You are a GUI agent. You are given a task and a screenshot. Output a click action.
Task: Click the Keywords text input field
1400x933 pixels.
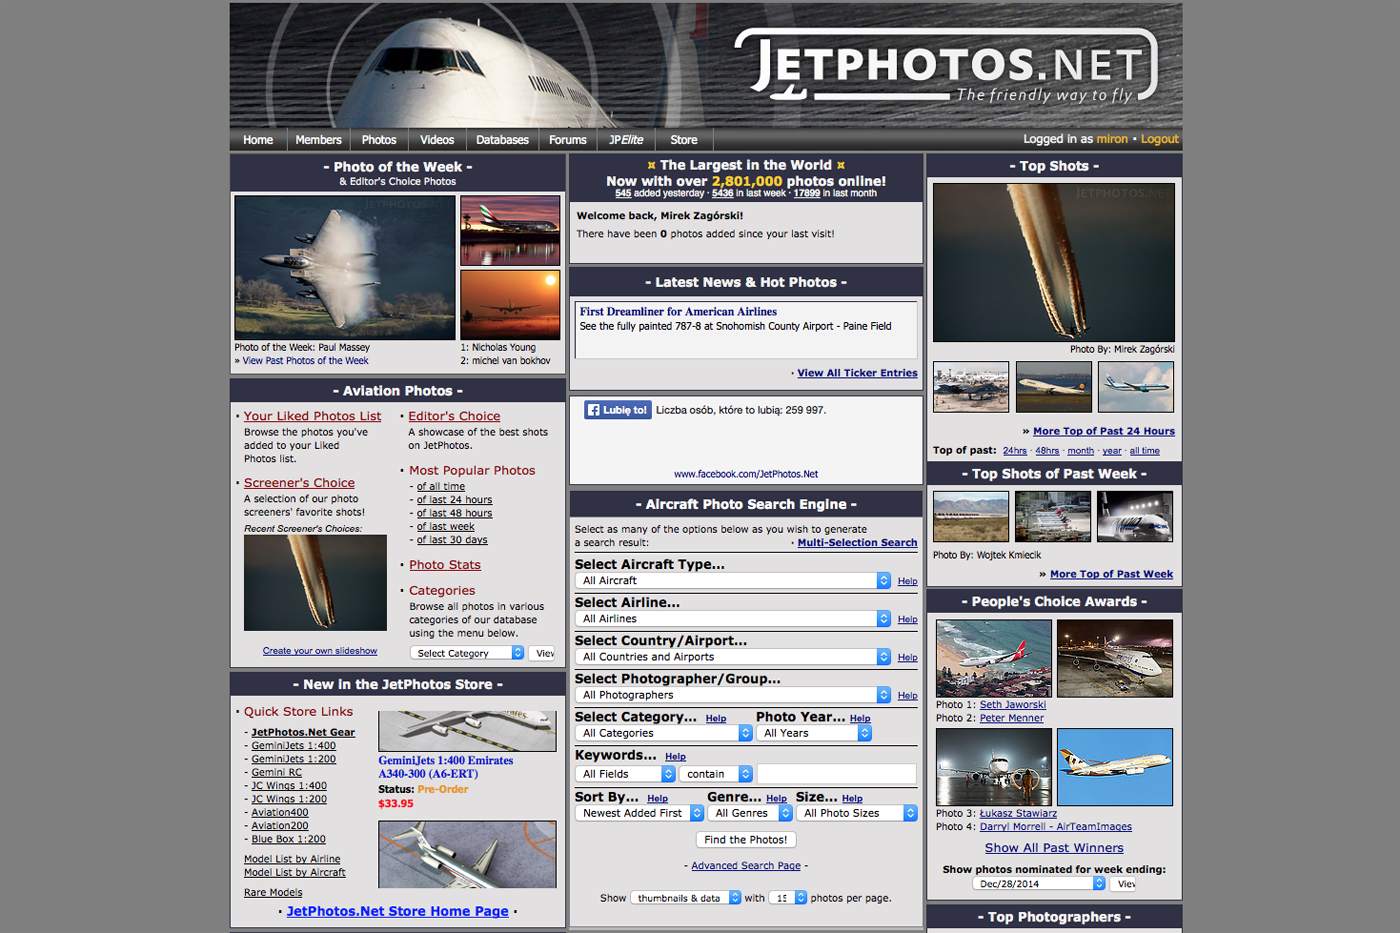coord(836,774)
